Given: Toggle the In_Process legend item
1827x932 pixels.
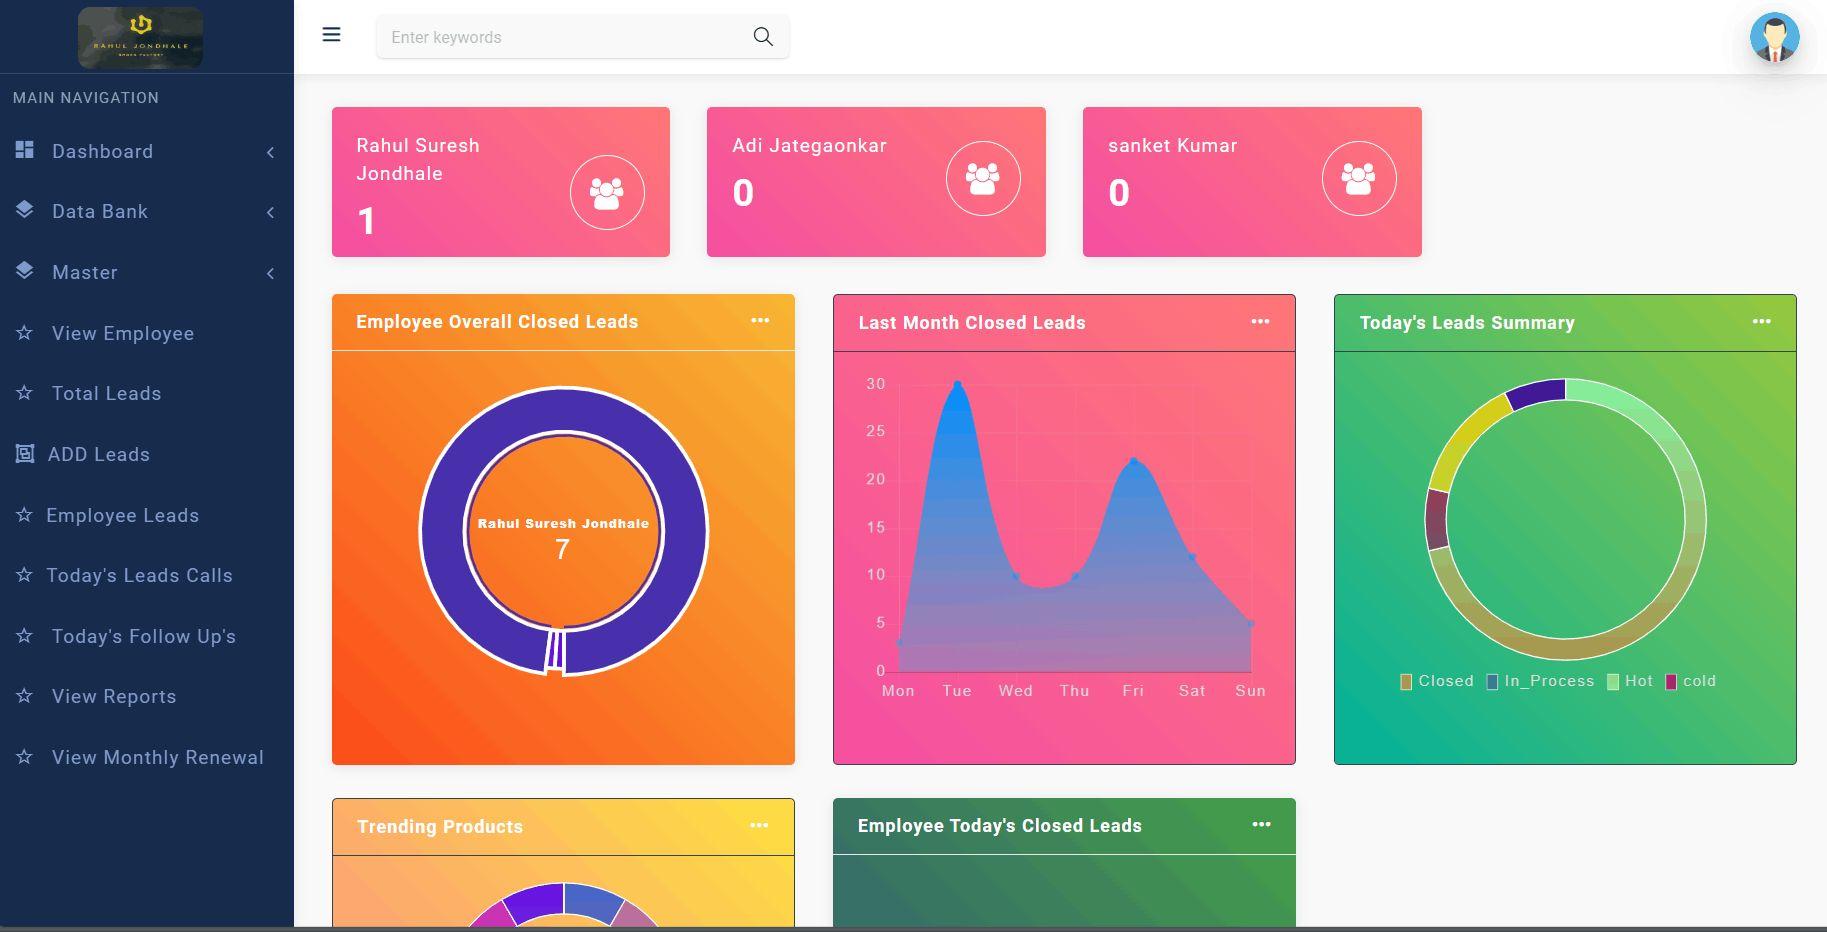Looking at the screenshot, I should 1540,681.
